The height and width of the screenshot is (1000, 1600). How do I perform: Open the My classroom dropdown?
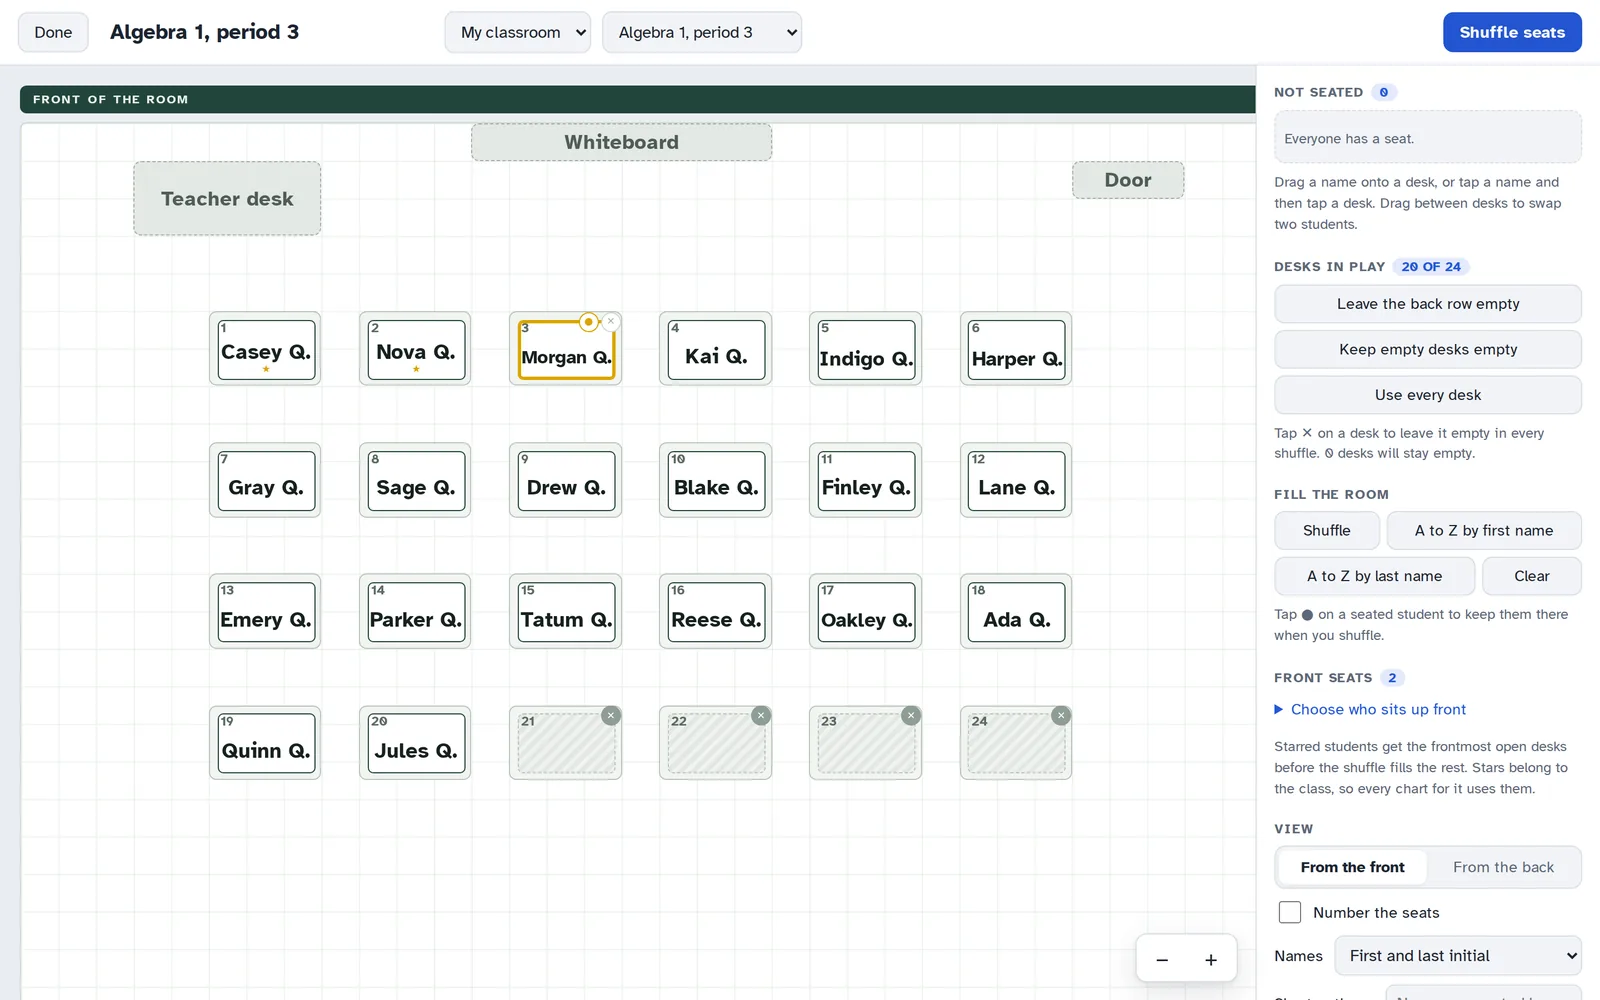(518, 32)
